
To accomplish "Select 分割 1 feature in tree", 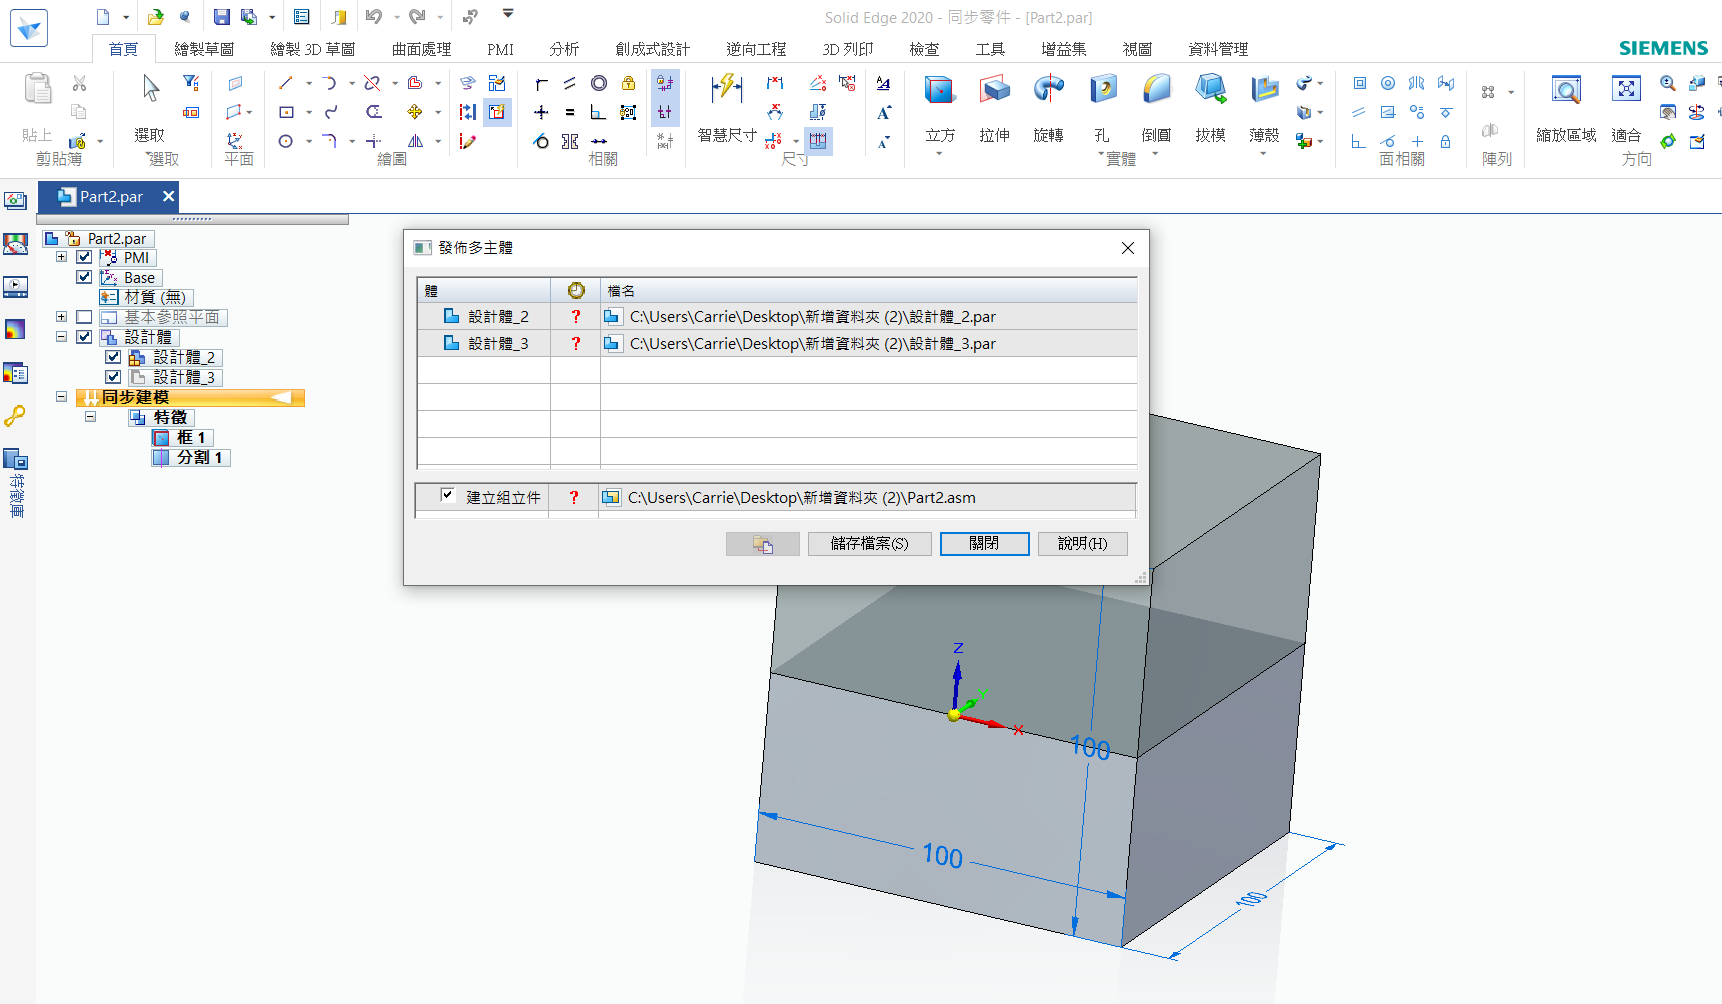I will pos(191,457).
